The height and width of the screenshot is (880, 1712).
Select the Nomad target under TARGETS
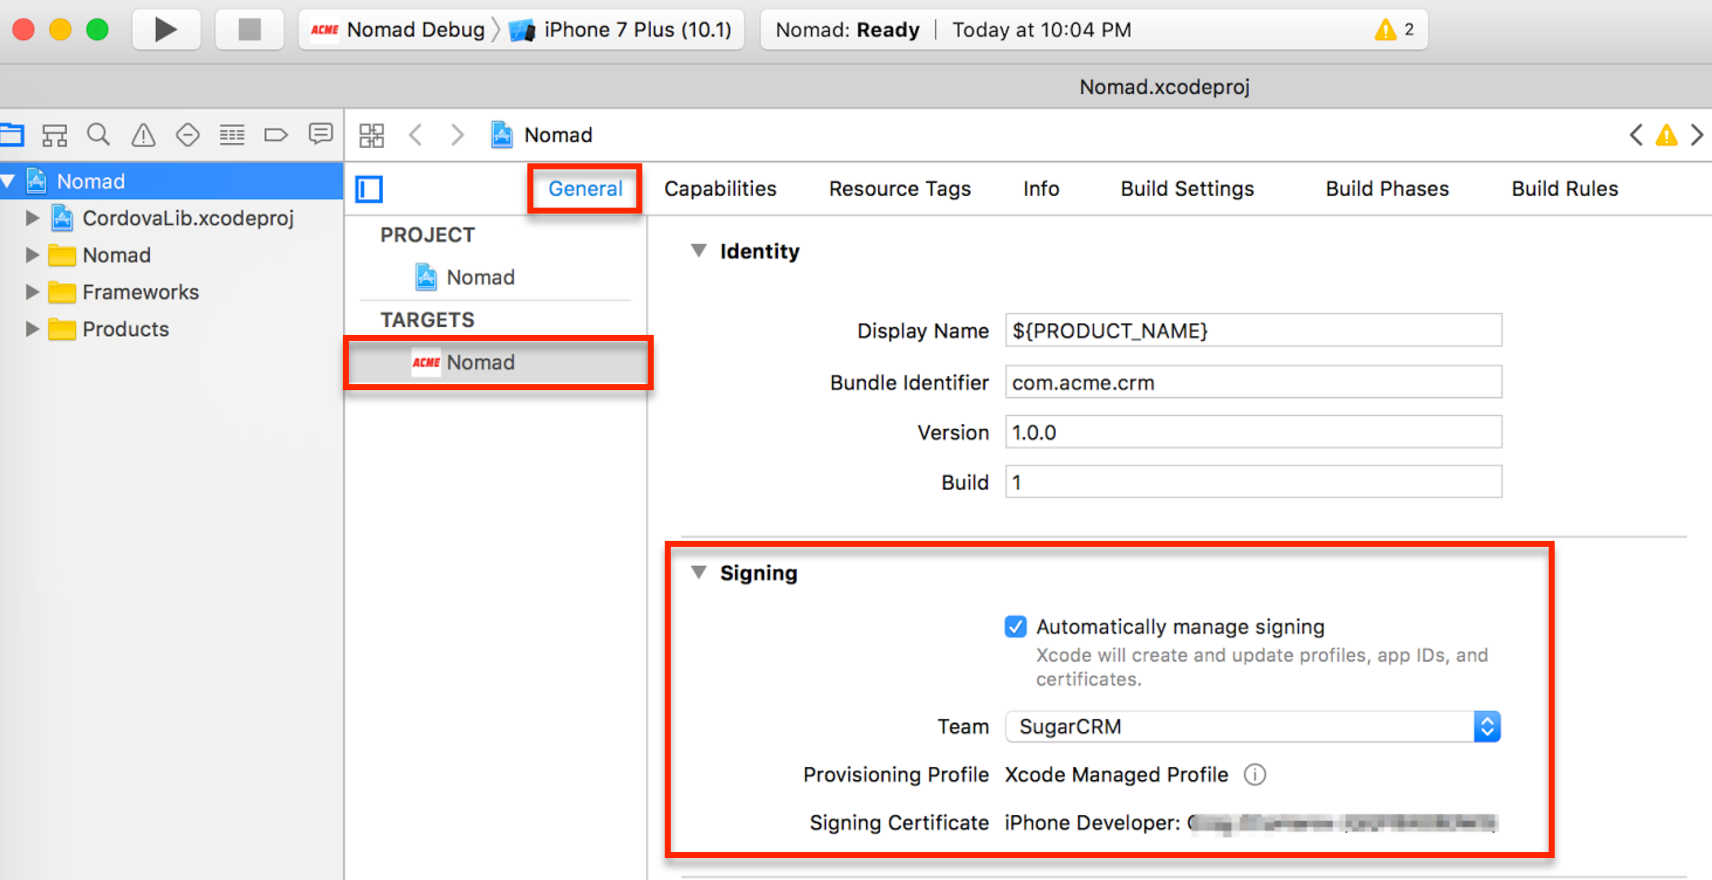click(x=498, y=363)
